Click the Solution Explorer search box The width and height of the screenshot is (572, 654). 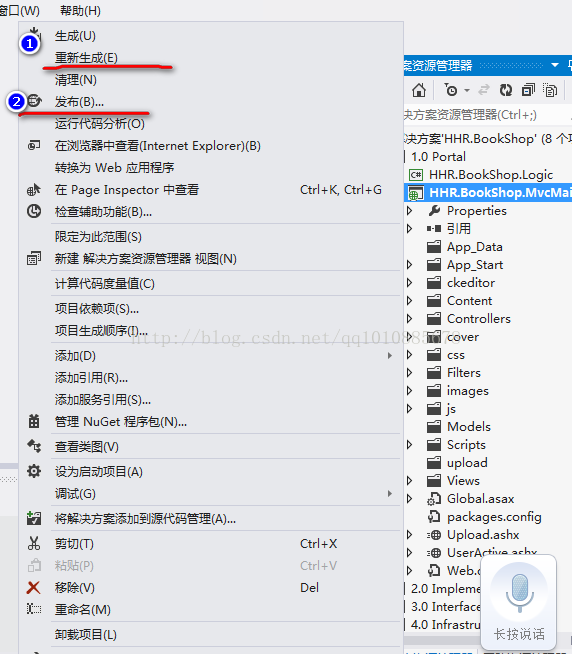(487, 115)
